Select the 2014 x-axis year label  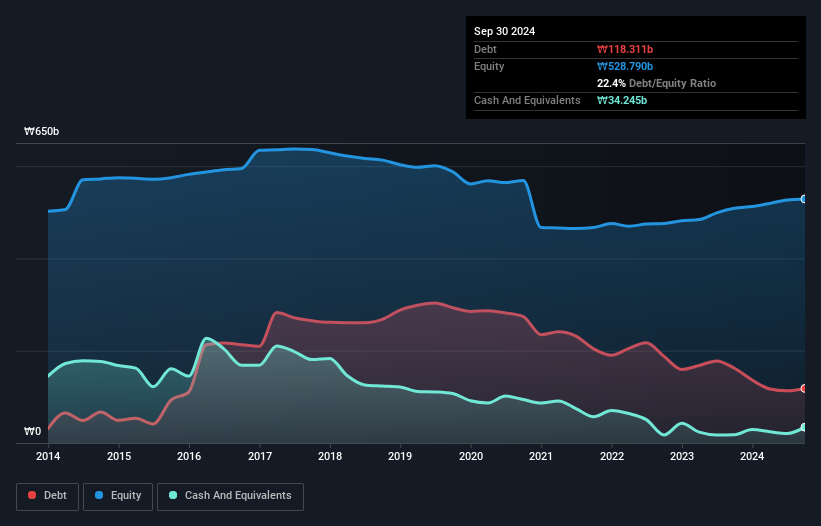pos(48,457)
